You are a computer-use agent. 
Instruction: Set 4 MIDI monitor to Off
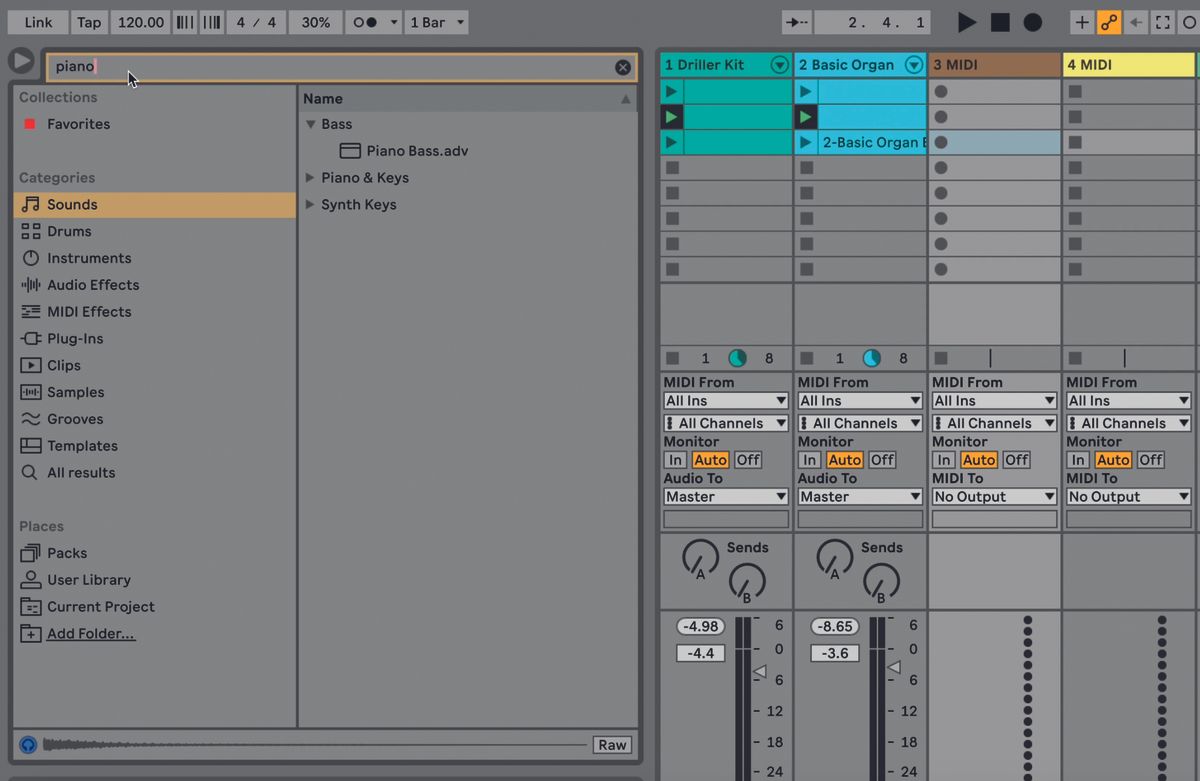(1150, 460)
